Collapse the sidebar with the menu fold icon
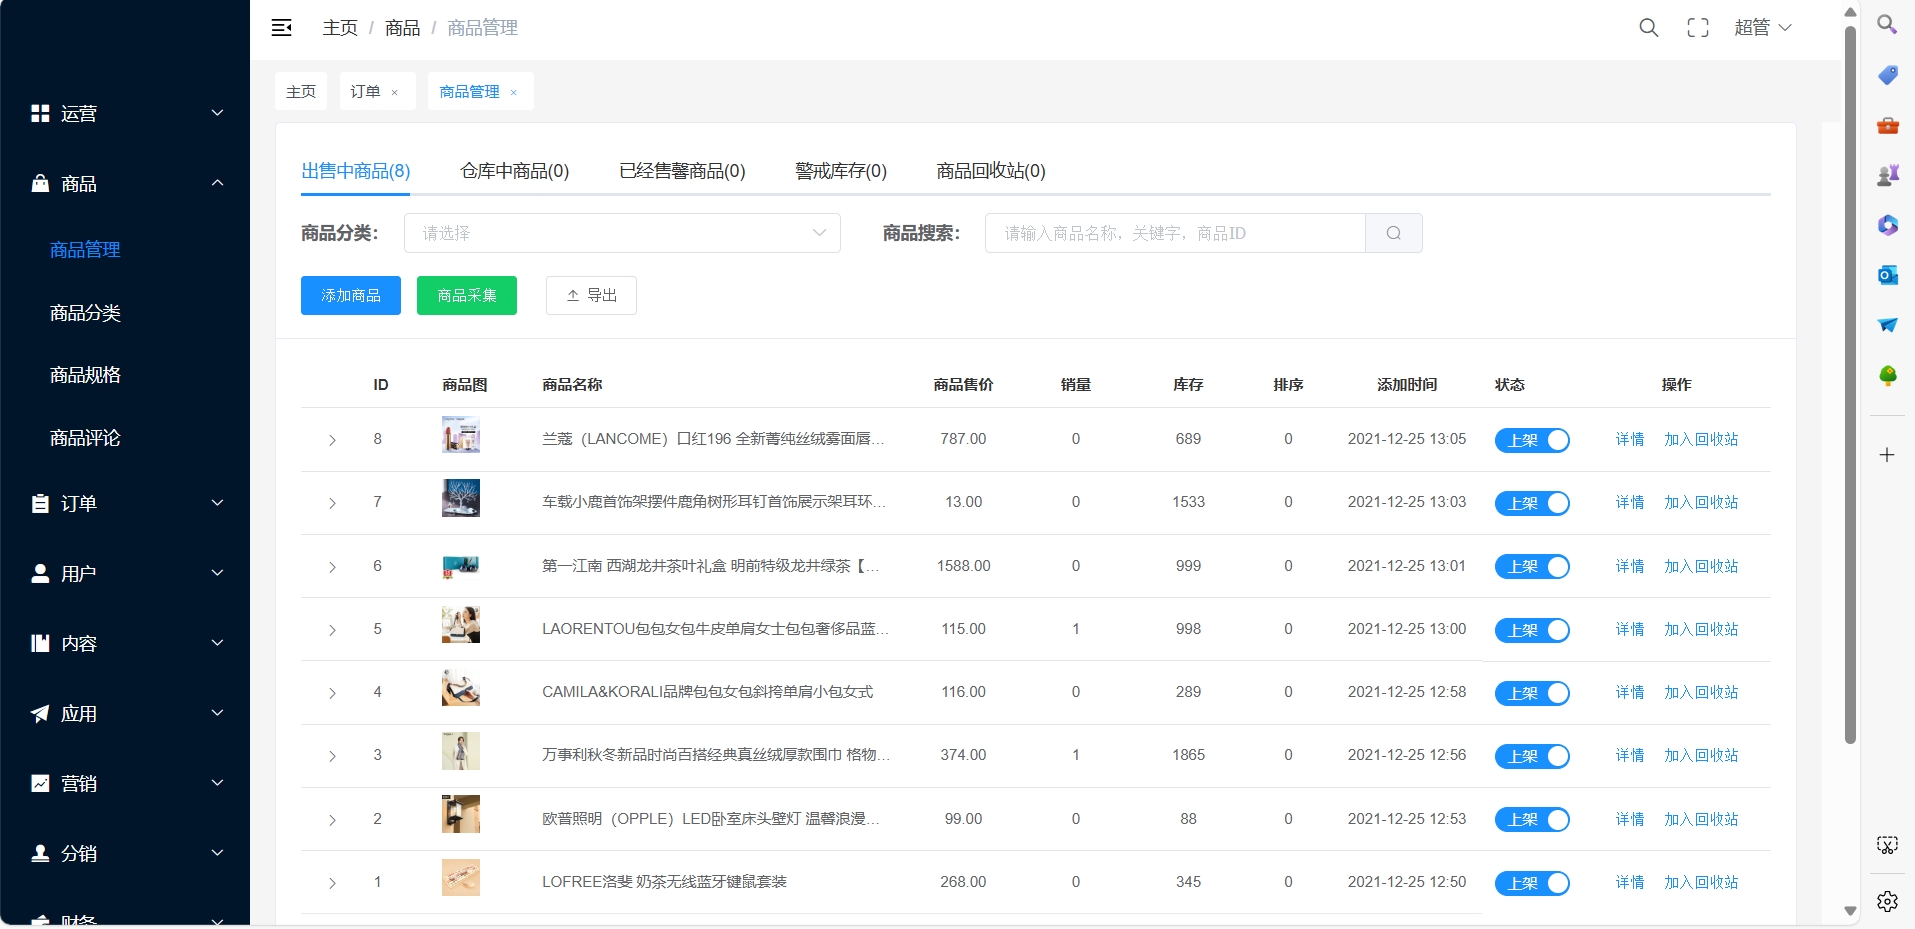This screenshot has width=1915, height=929. pyautogui.click(x=282, y=28)
